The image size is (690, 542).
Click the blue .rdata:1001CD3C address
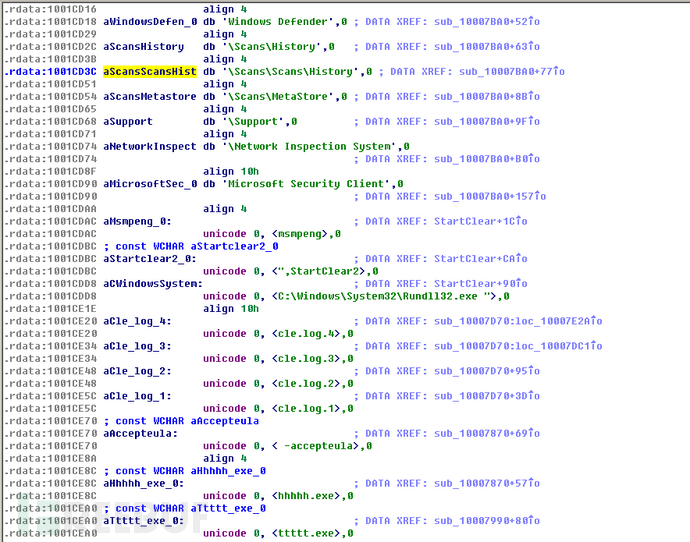coord(50,72)
